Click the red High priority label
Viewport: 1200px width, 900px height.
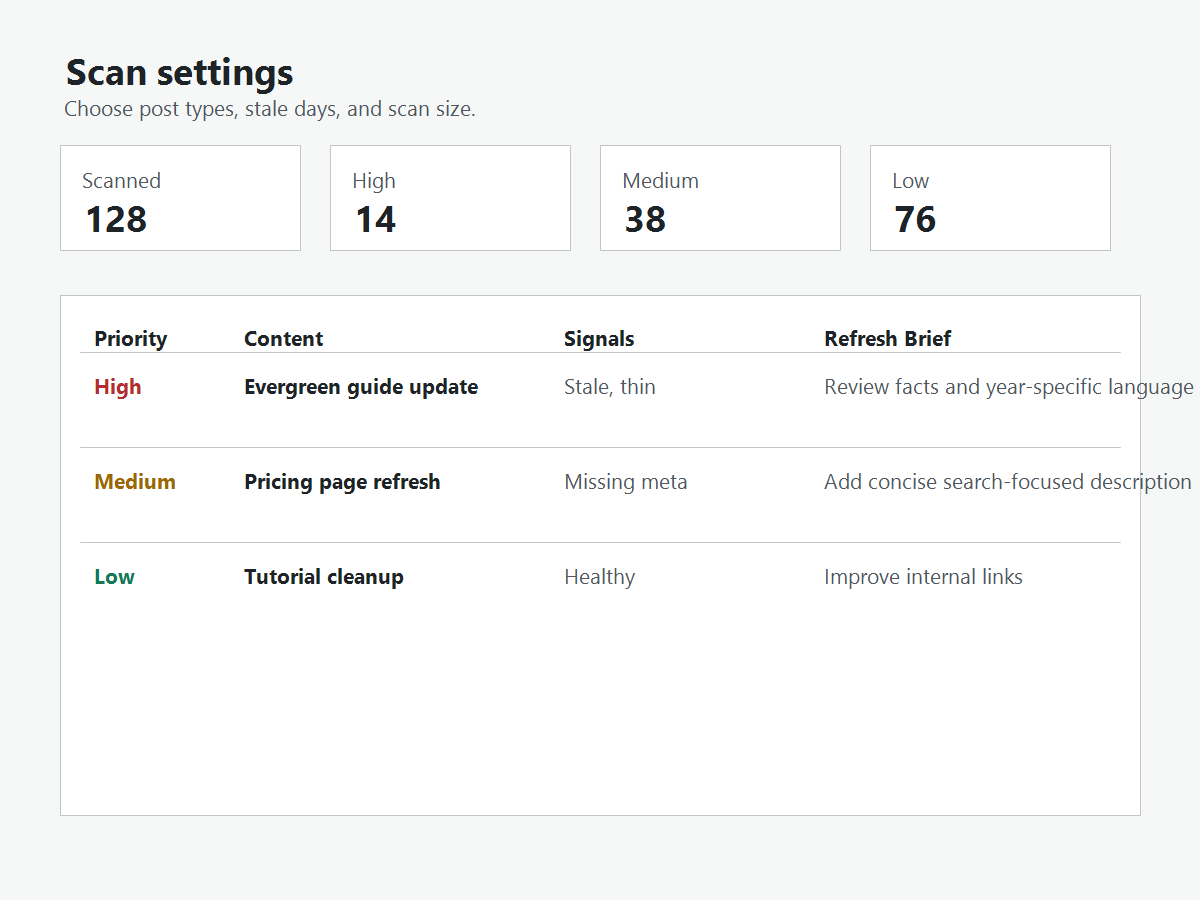(118, 387)
